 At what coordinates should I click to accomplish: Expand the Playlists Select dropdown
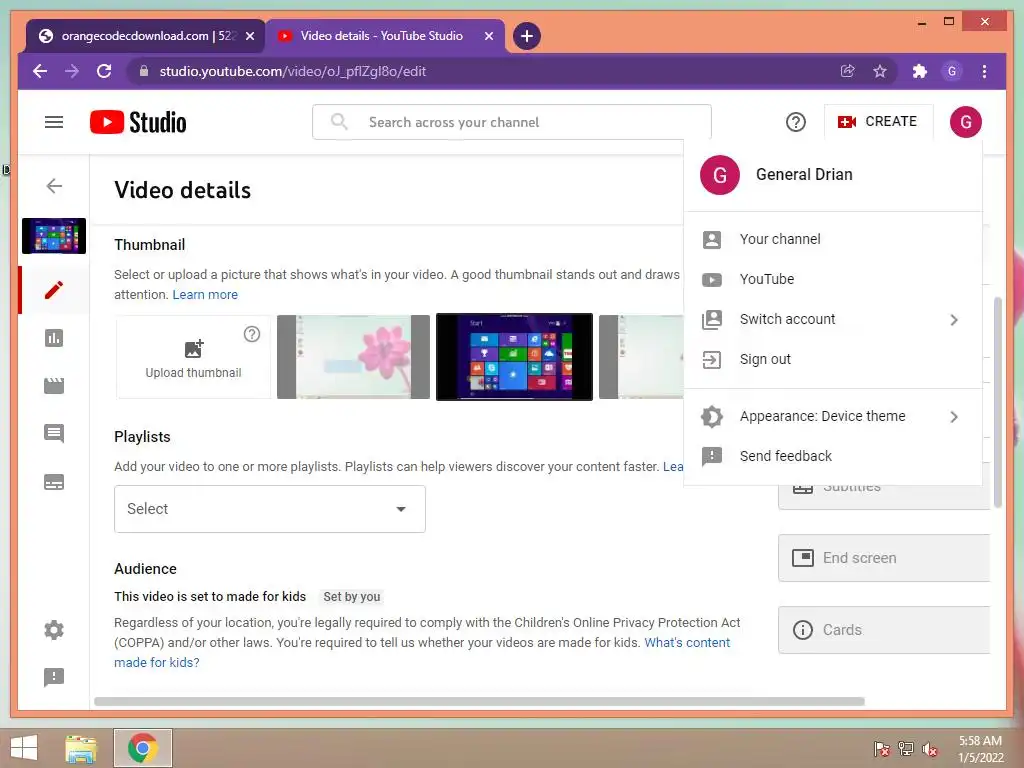tap(270, 509)
